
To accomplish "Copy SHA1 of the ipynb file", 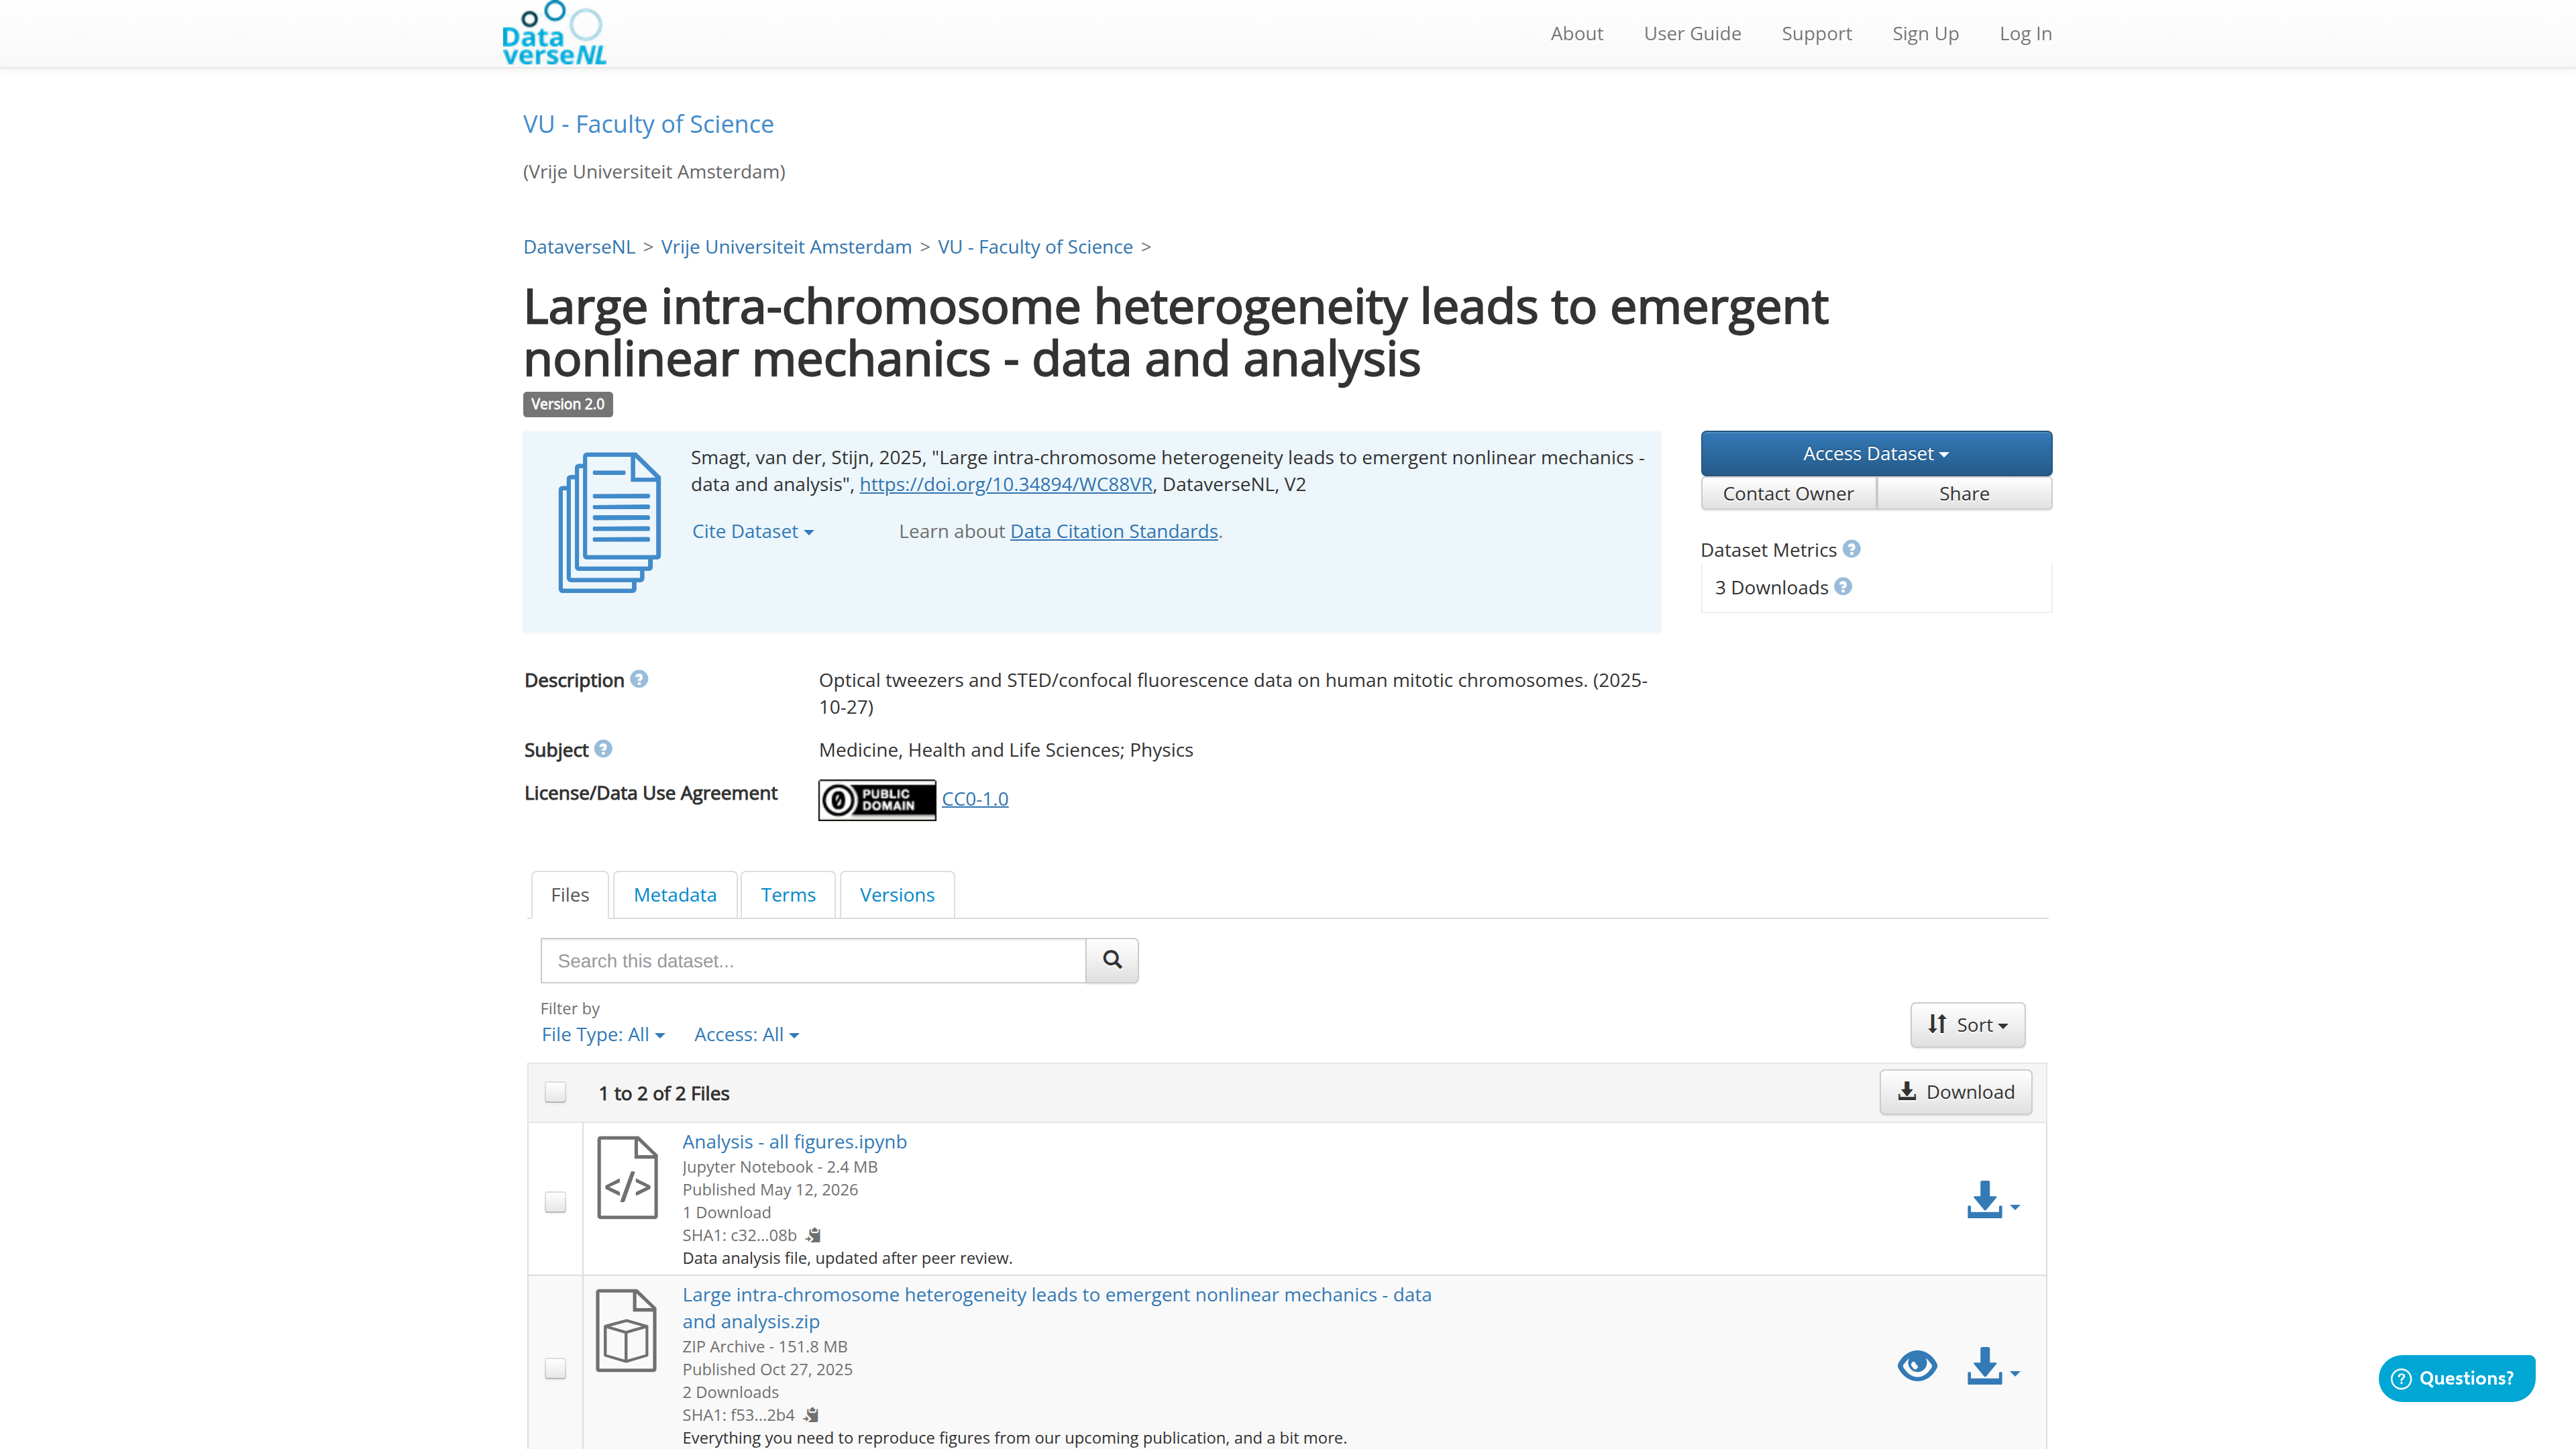I will (813, 1235).
